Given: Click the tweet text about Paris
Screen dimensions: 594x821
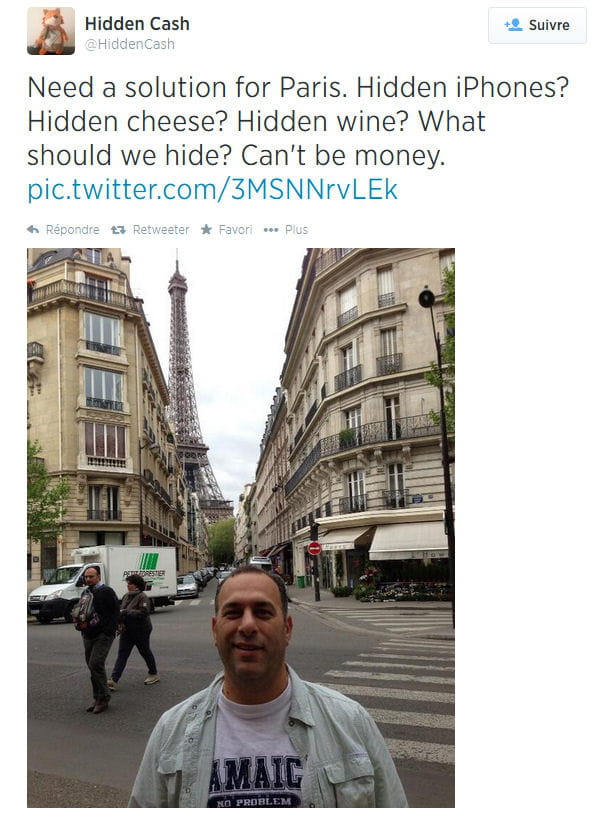Looking at the screenshot, I should coord(298,121).
